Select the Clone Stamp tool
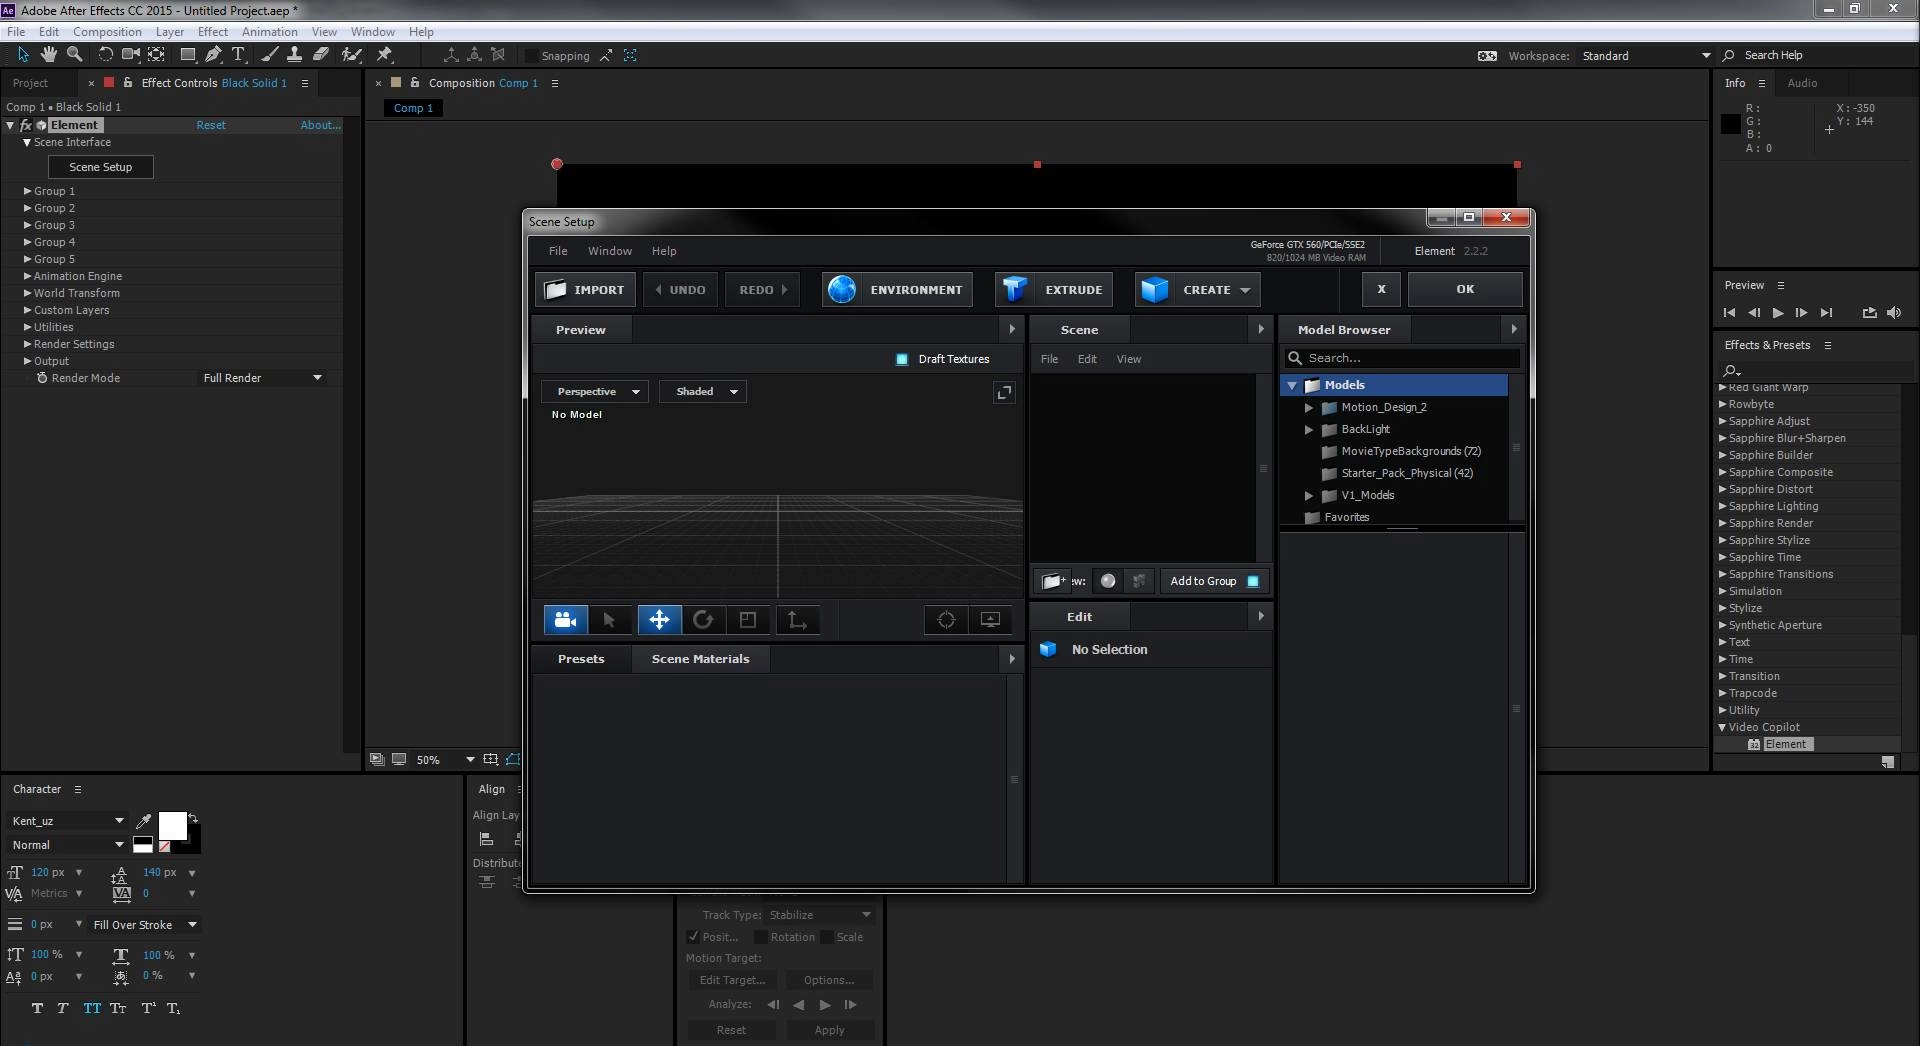The width and height of the screenshot is (1920, 1046). coord(295,55)
